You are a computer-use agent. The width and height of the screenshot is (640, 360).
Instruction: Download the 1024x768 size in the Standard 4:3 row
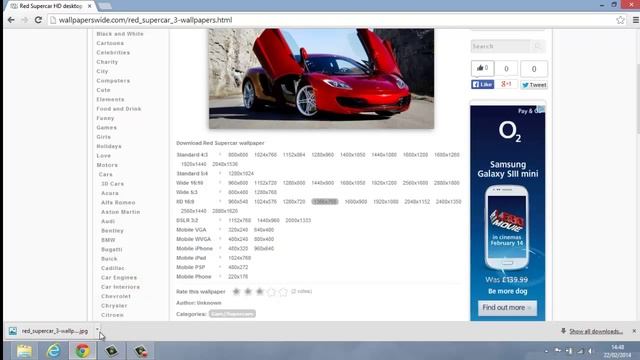265,155
